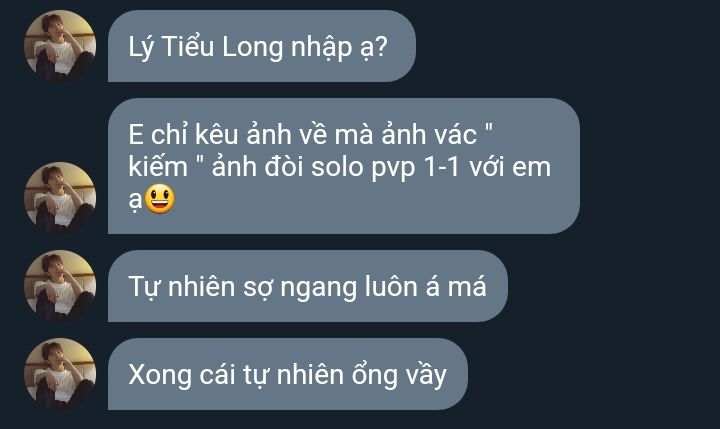Select the 'Xong cái tự nhiên ổng vầy' bubble

[288, 374]
